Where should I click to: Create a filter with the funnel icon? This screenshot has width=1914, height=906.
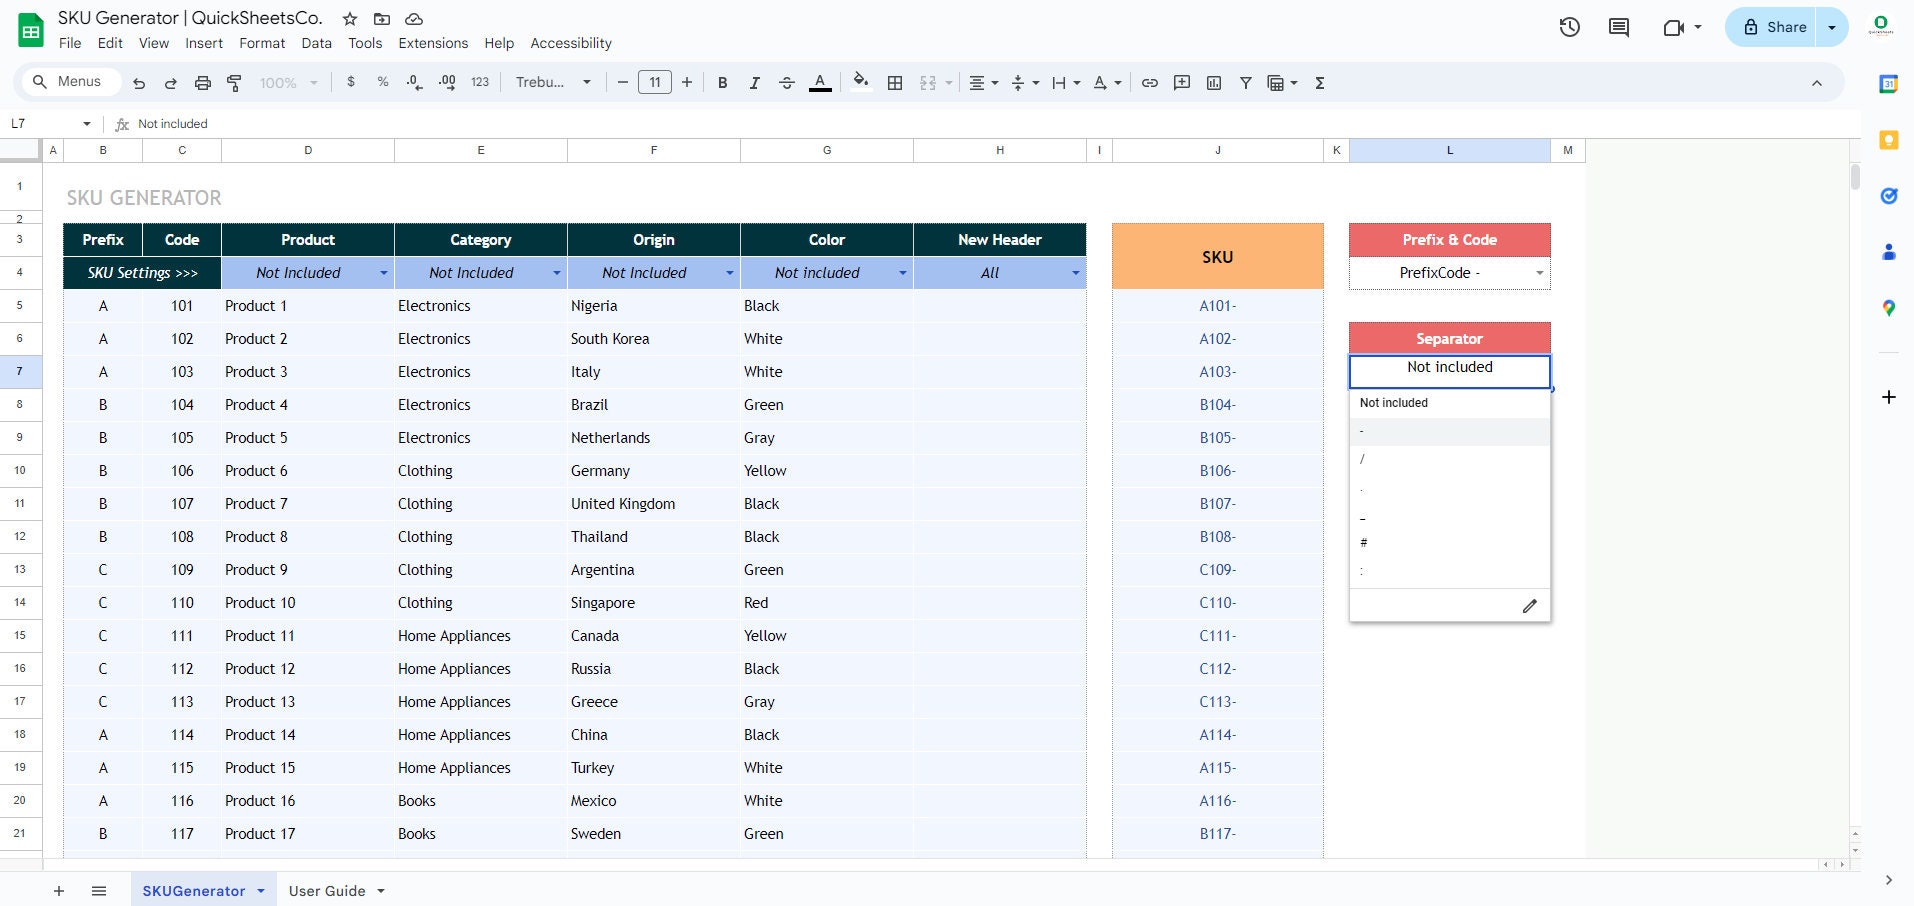(x=1245, y=82)
